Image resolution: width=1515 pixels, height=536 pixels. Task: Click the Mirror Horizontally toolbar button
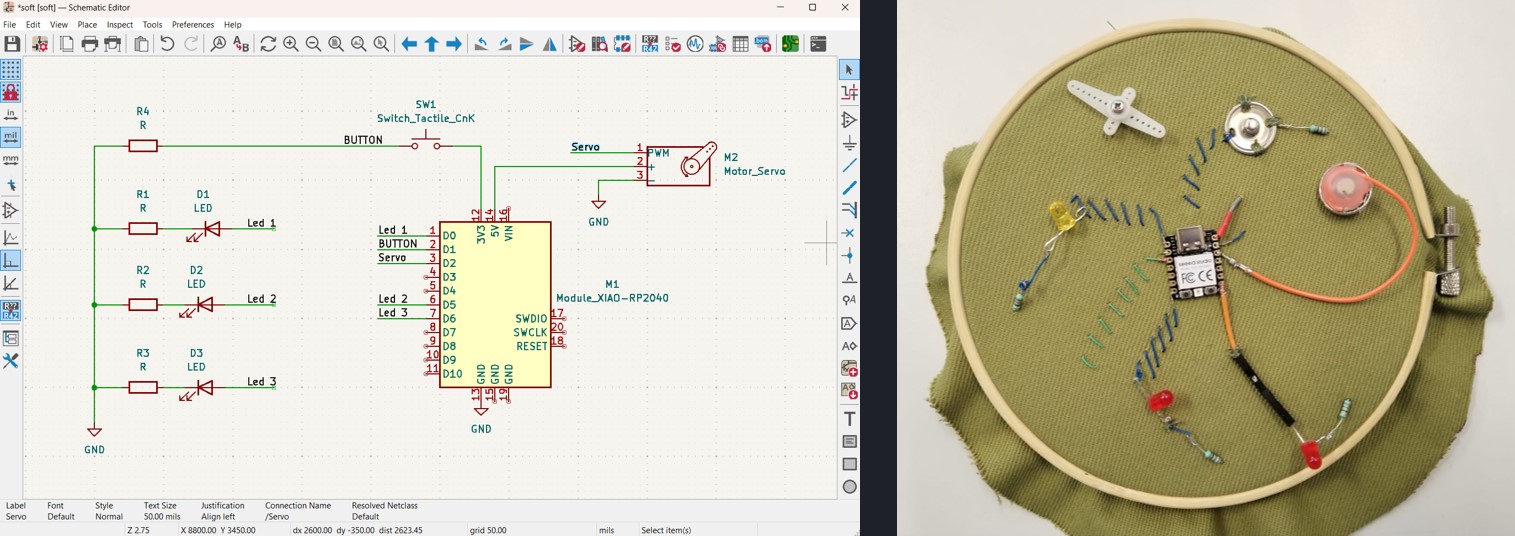pyautogui.click(x=550, y=44)
